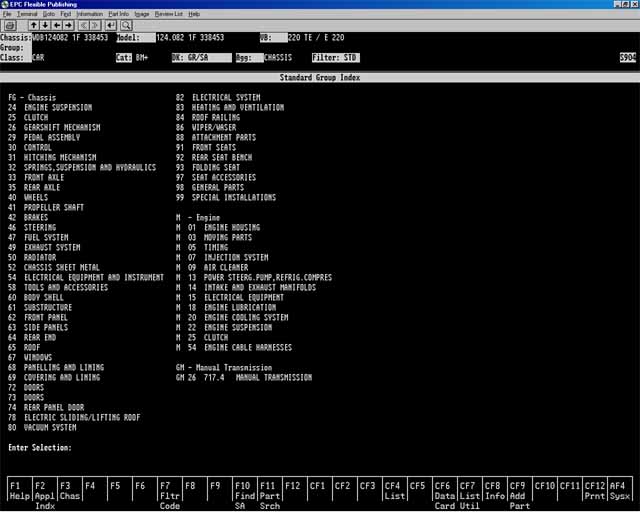The image size is (640, 512).
Task: Open the Find menu
Action: pos(65,14)
